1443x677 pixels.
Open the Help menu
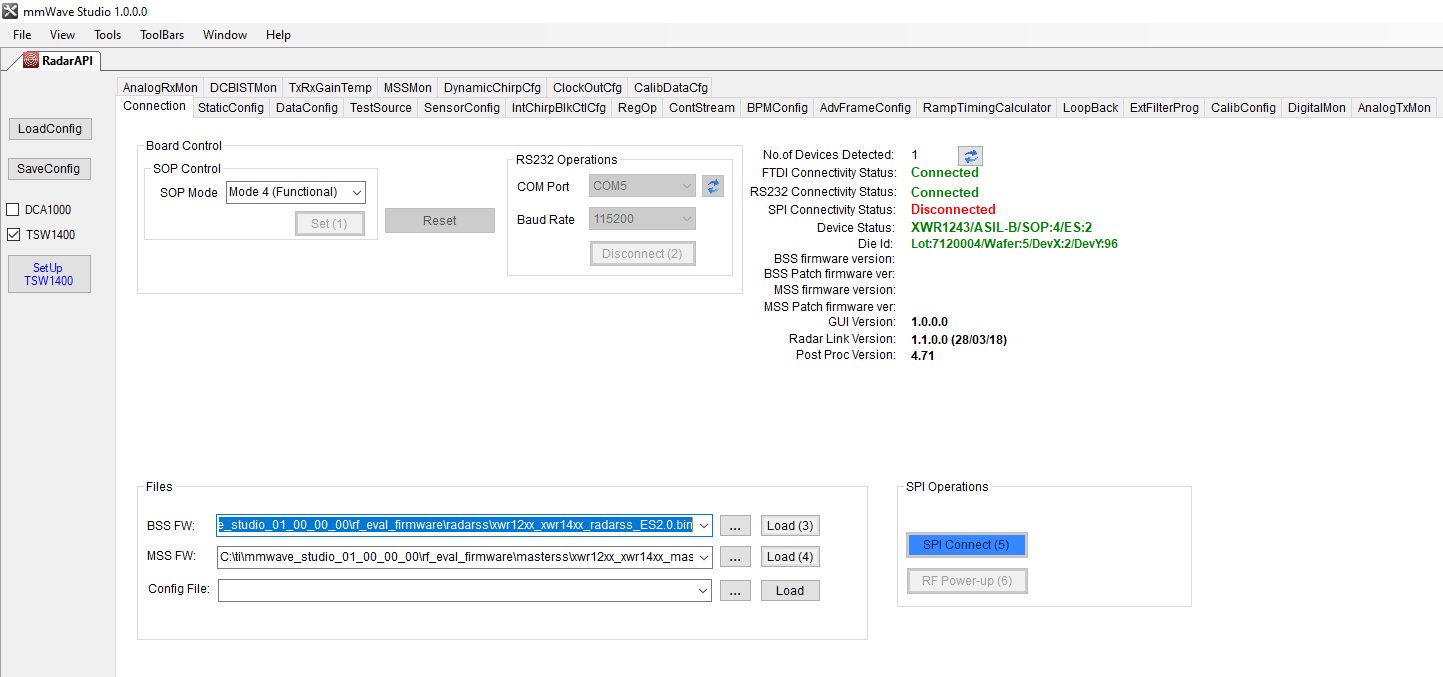point(278,35)
